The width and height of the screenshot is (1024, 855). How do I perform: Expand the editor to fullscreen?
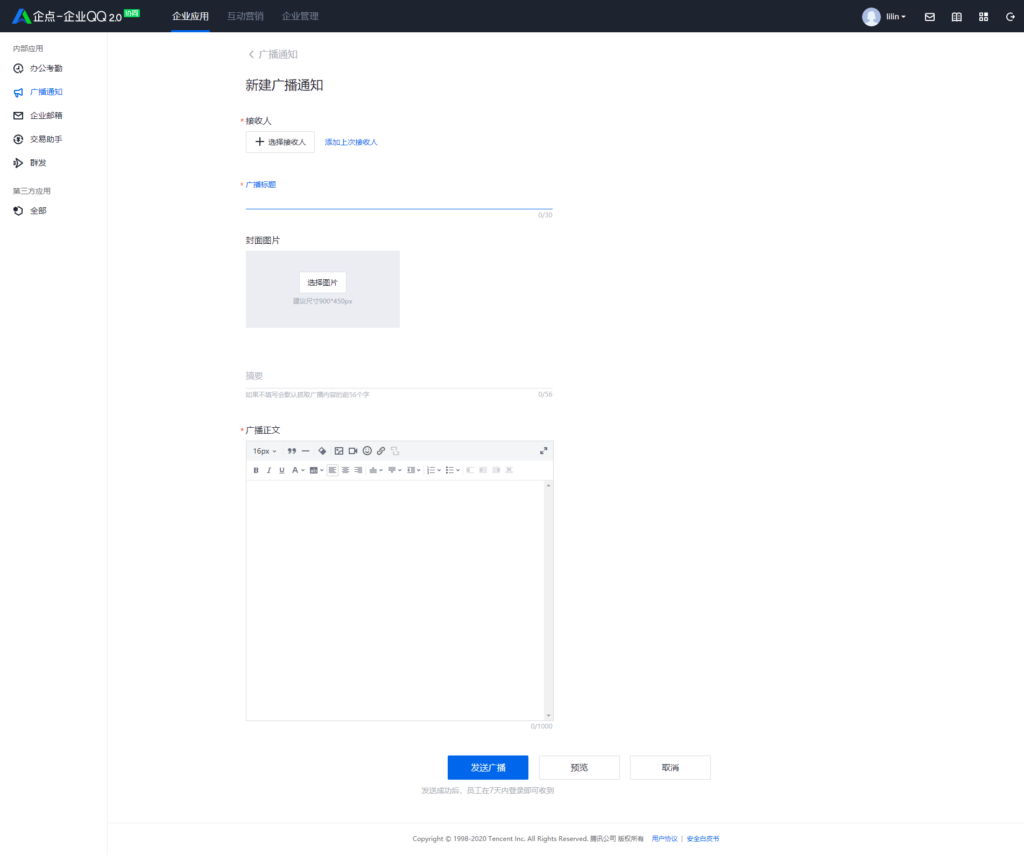point(544,451)
